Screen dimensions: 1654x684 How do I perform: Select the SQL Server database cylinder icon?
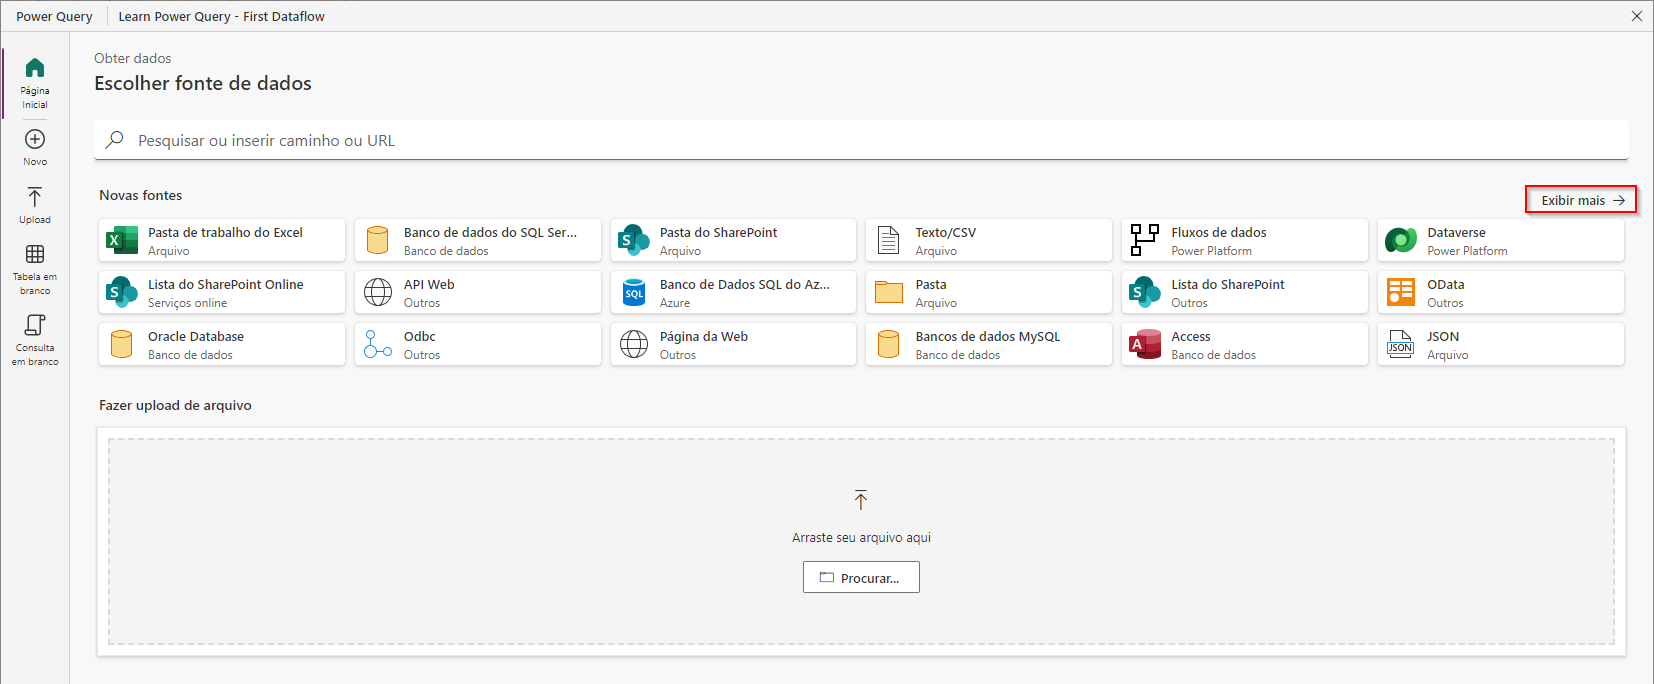pos(378,240)
